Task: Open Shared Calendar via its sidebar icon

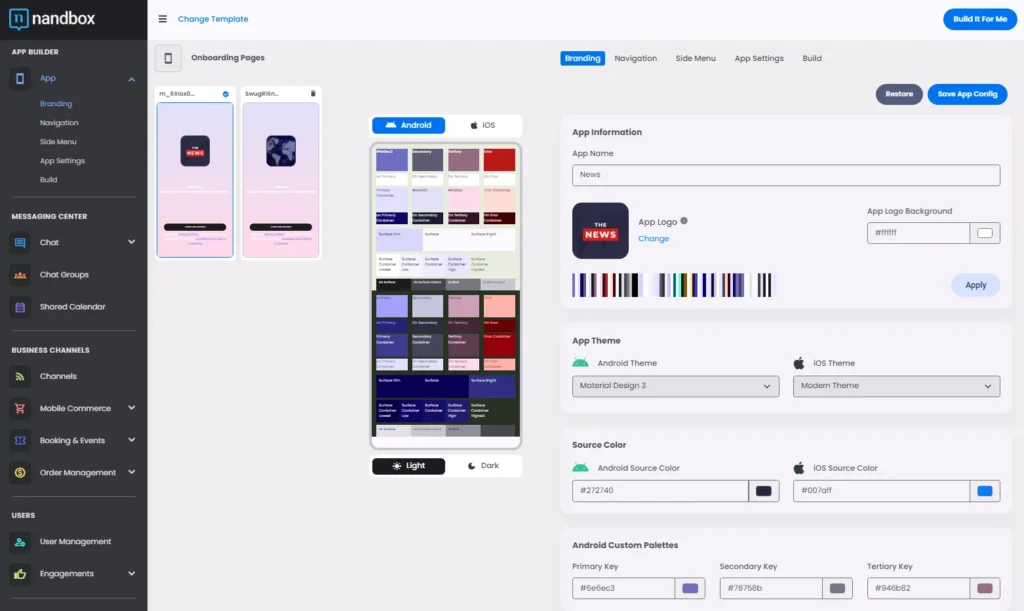Action: 20,307
